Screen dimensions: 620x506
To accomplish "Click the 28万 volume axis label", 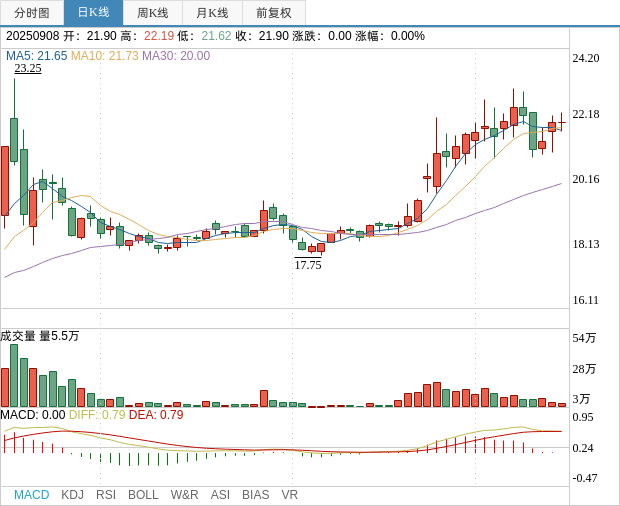I will point(584,369).
